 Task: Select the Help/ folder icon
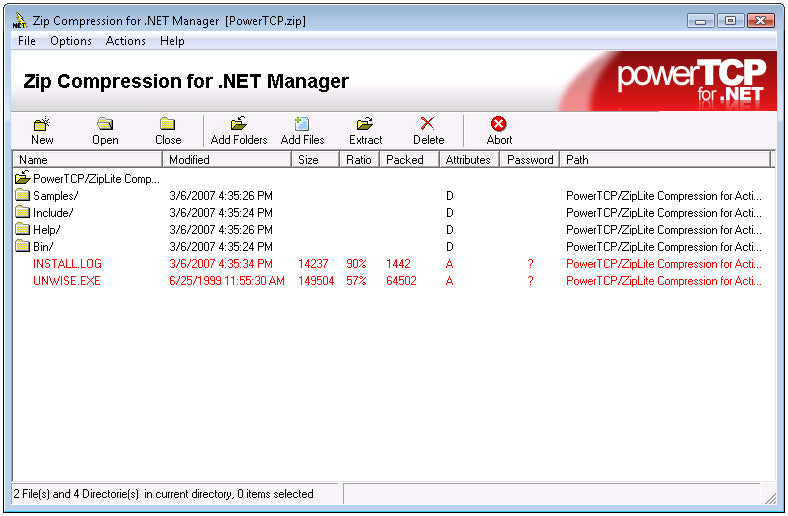click(23, 229)
